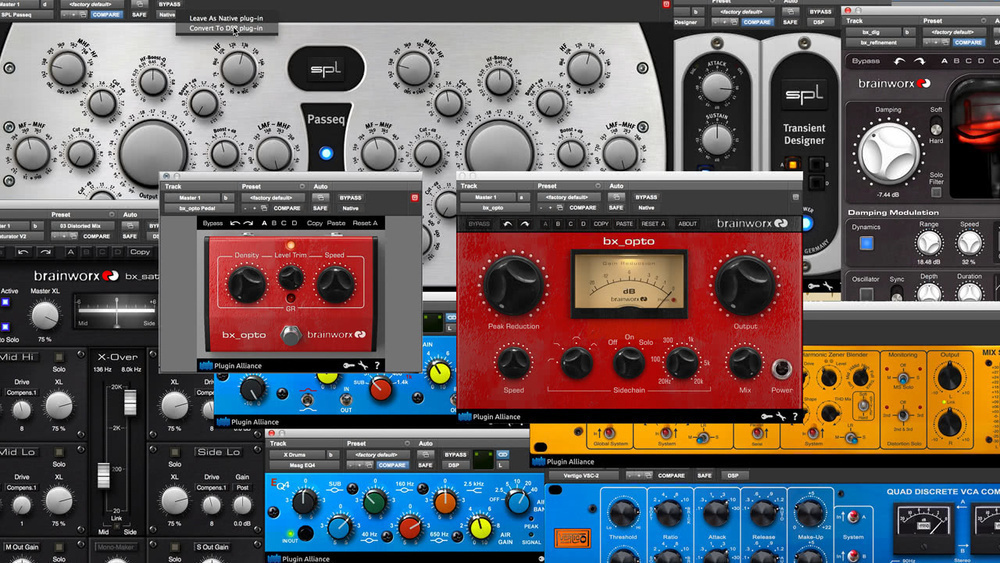1000x563 pixels.
Task: Open wrench settings icon in bx_opto Pedal footer
Action: click(363, 365)
